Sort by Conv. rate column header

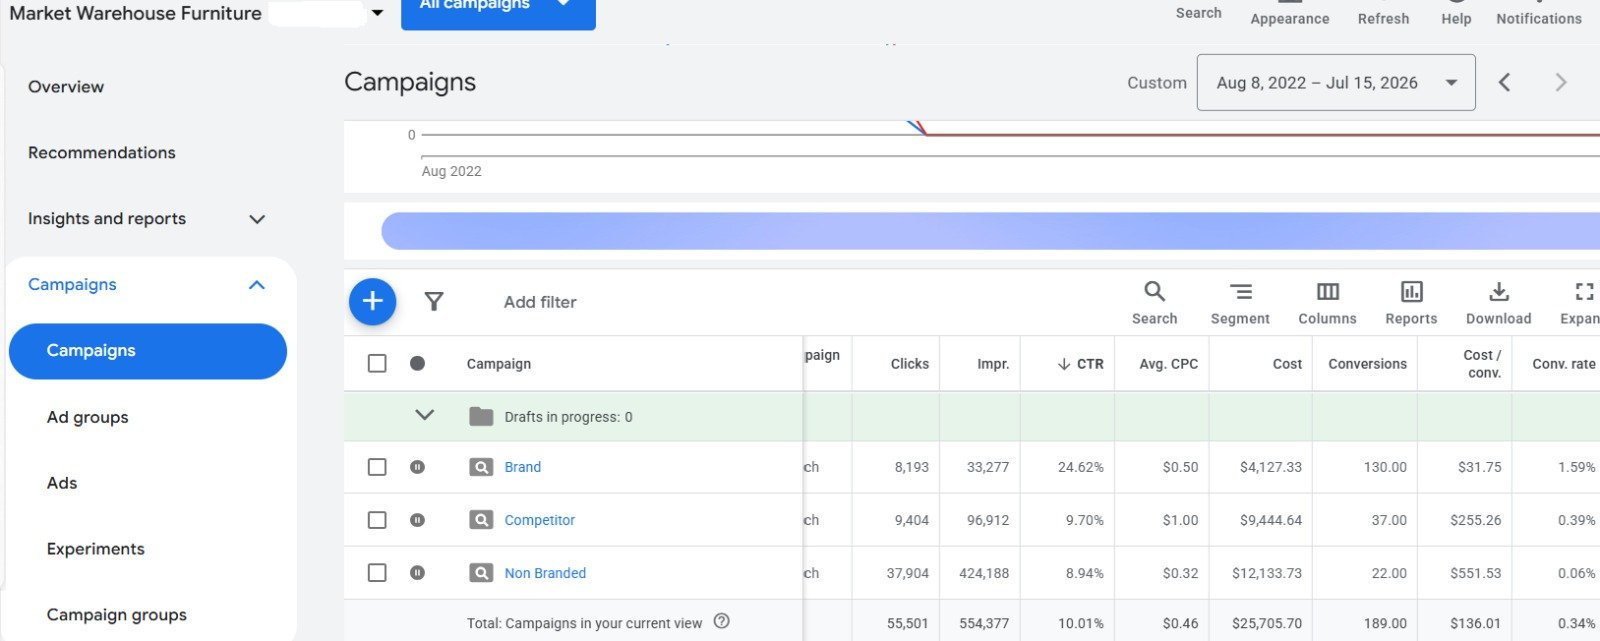pos(1564,364)
